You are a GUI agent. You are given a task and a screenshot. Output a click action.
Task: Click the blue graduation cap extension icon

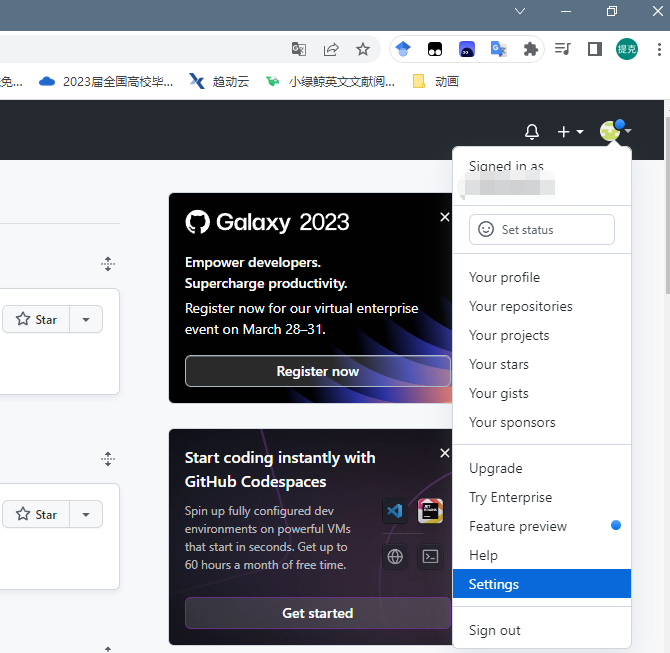(x=403, y=49)
